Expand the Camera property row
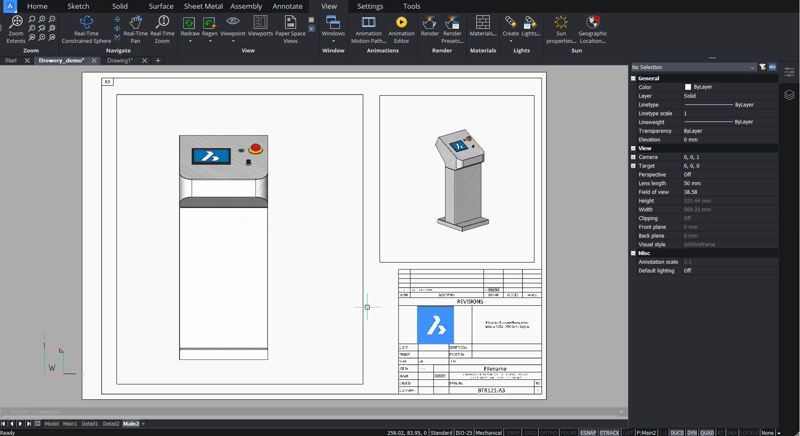This screenshot has width=800, height=436. pos(634,157)
